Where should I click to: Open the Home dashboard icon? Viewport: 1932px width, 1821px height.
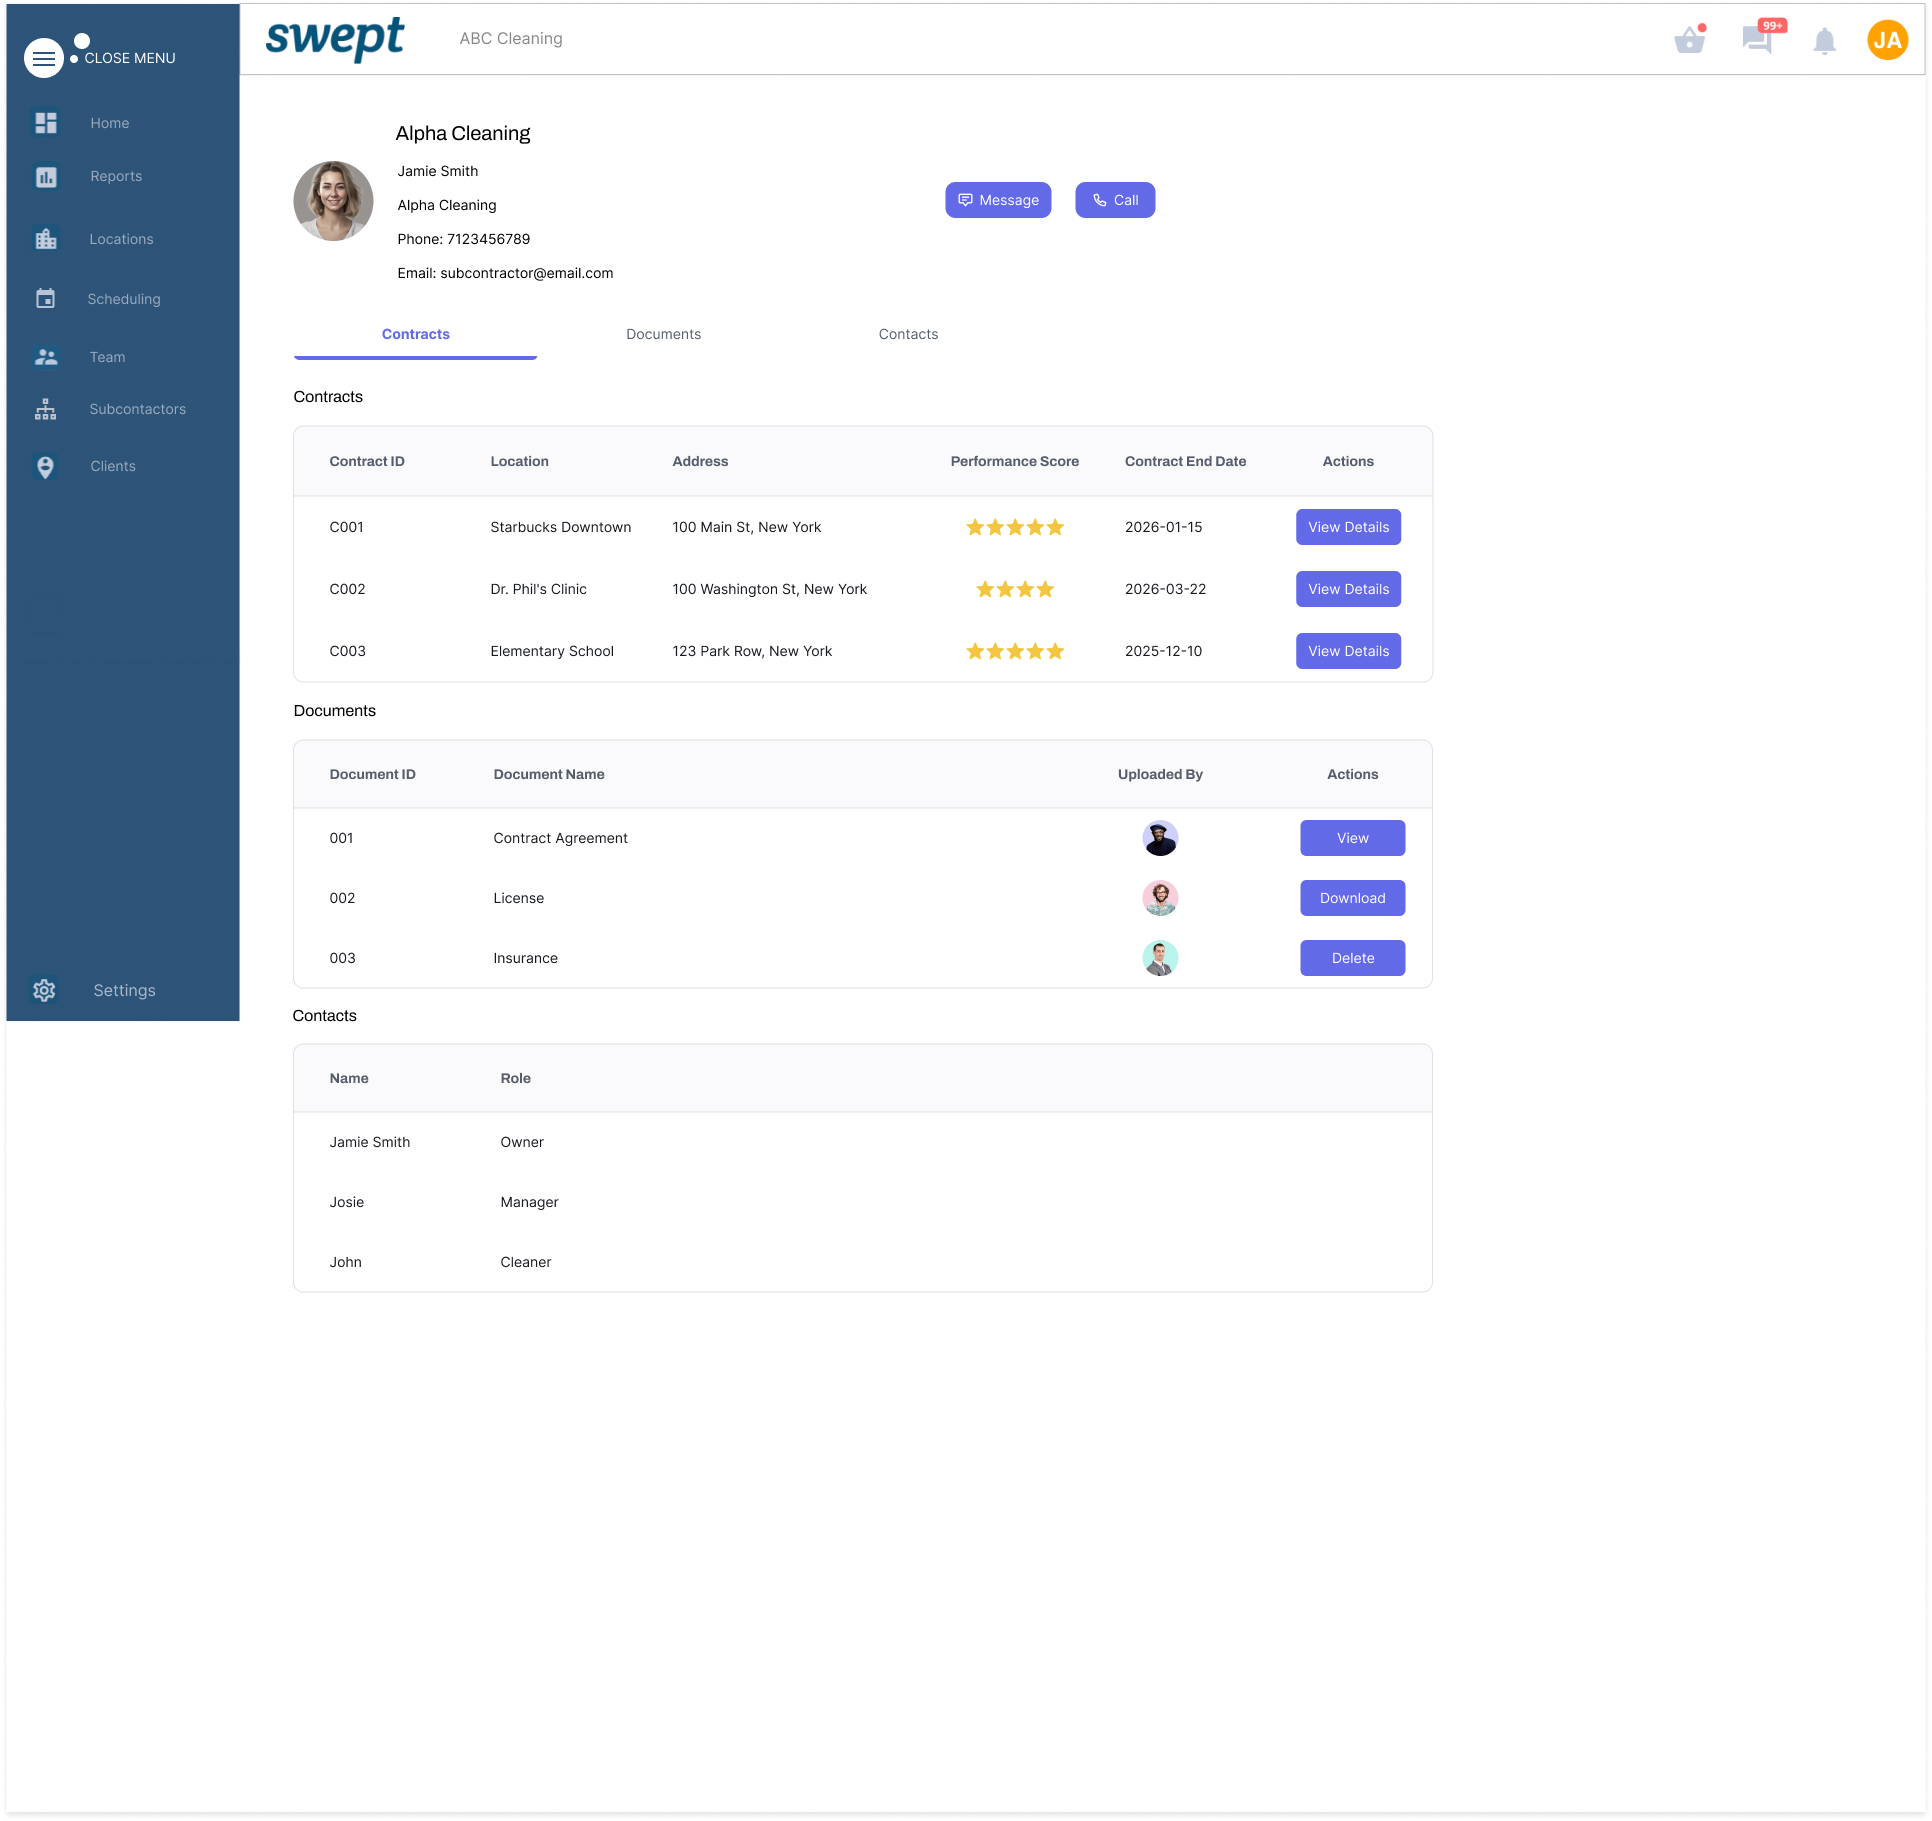pyautogui.click(x=46, y=123)
